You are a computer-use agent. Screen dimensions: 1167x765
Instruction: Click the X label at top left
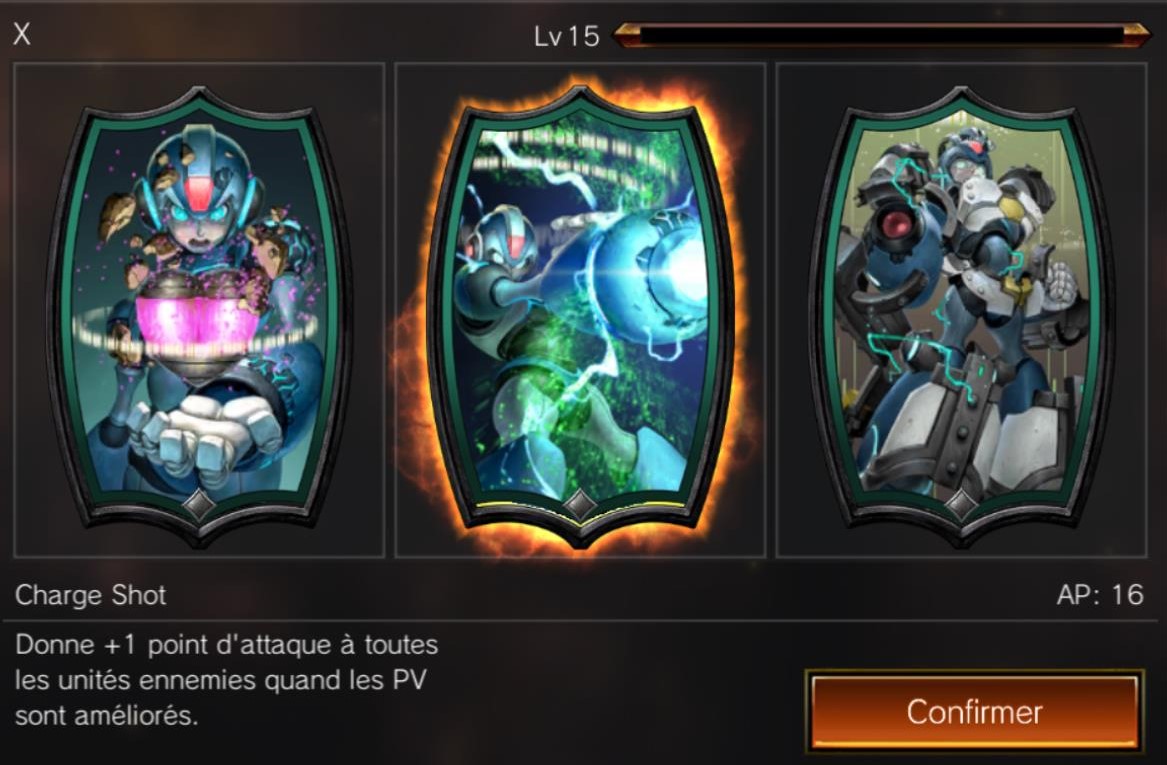pos(22,34)
